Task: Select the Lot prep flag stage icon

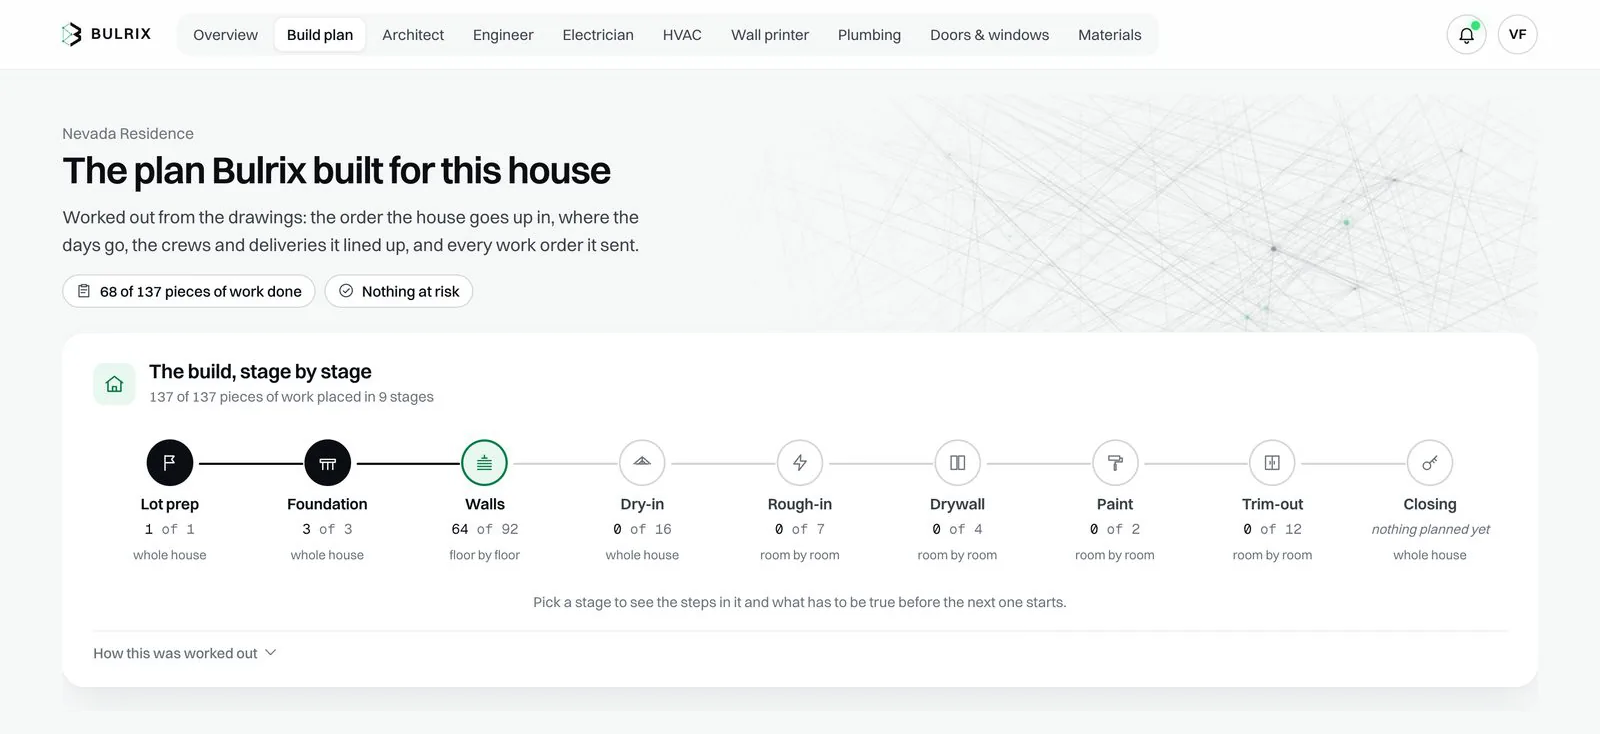Action: tap(170, 463)
